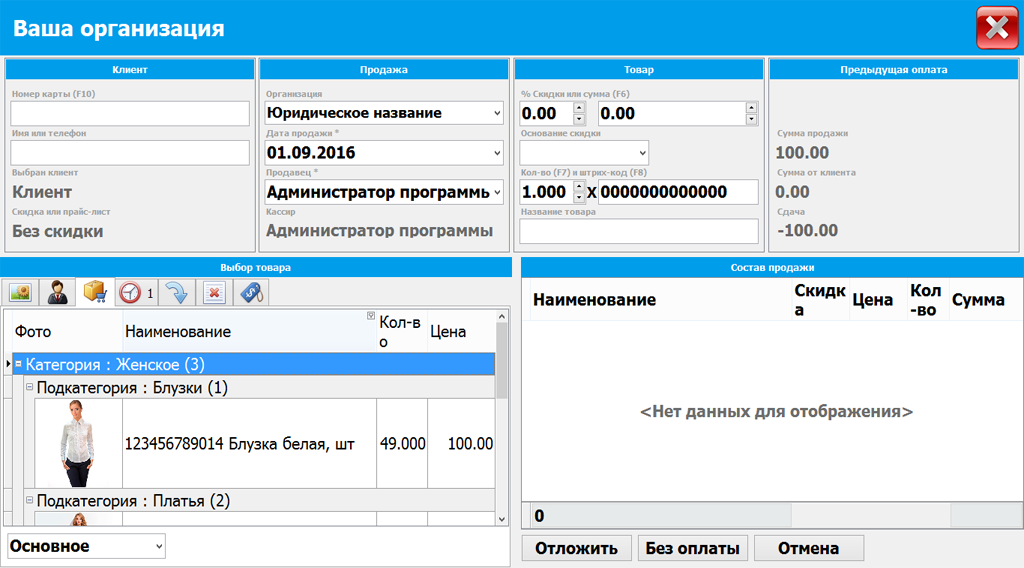Close the window with red X button
Image resolution: width=1024 pixels, height=568 pixels.
997,28
